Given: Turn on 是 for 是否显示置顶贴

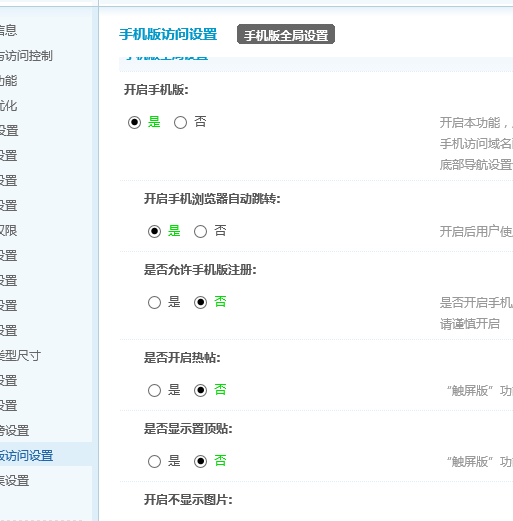Looking at the screenshot, I should tap(154, 461).
